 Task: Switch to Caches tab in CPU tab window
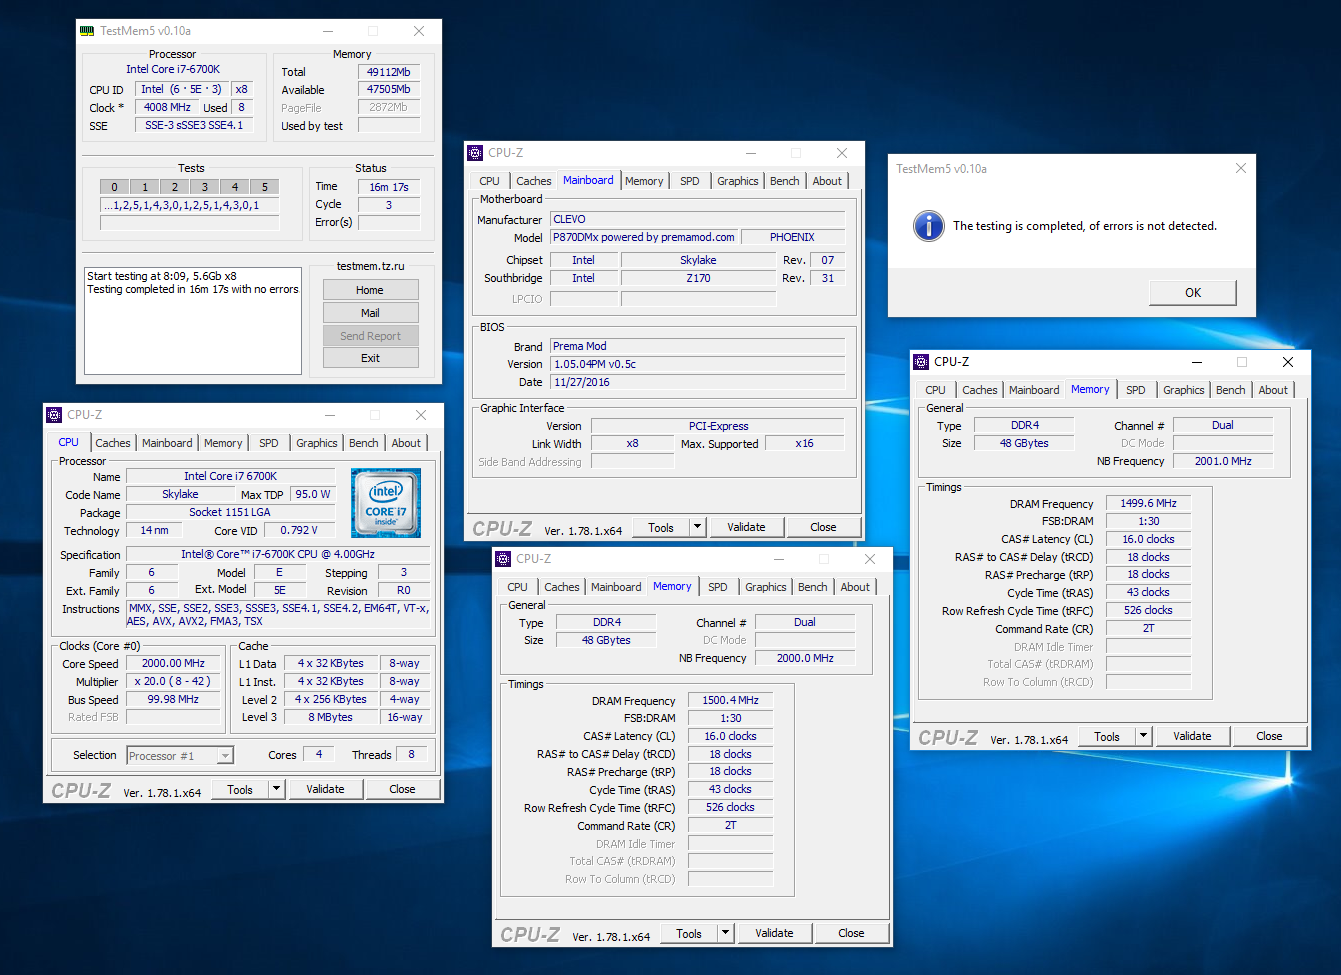113,443
